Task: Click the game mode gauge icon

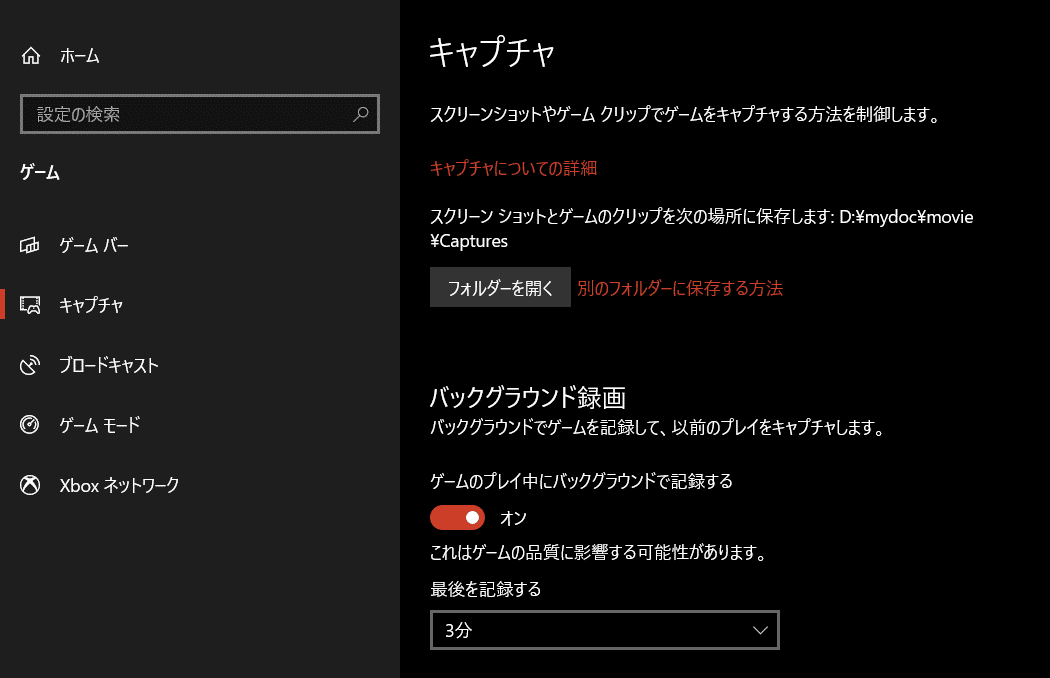Action: (30, 425)
